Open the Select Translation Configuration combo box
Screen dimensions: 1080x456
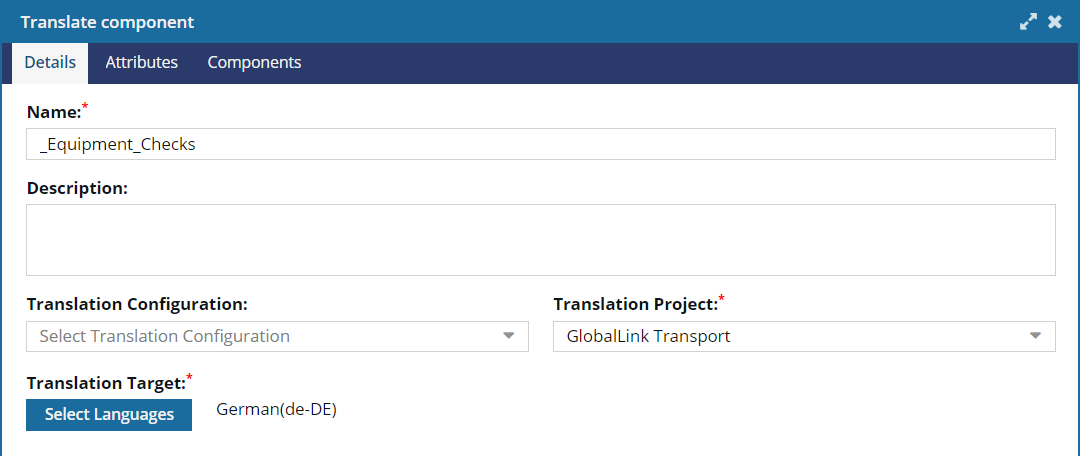[278, 336]
